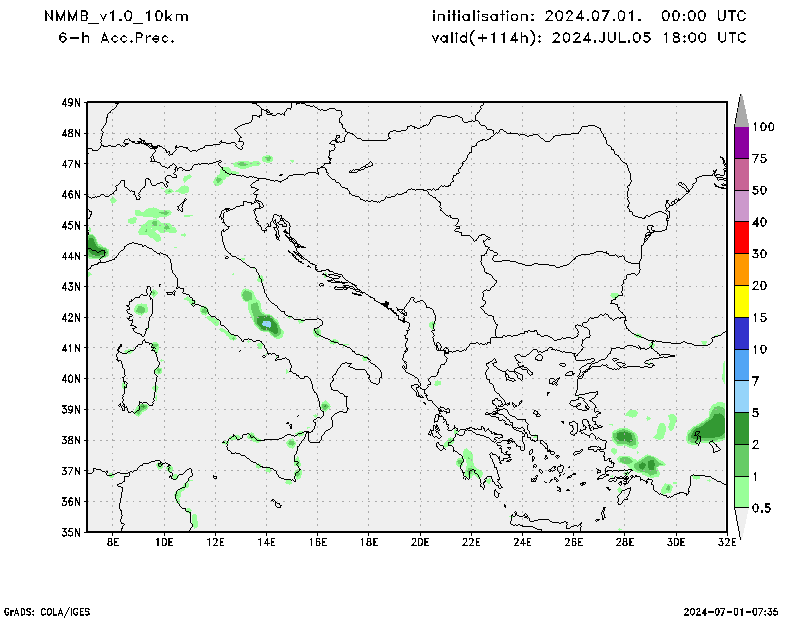Click the initialisation date text
The width and height of the screenshot is (800, 618).
pyautogui.click(x=589, y=17)
